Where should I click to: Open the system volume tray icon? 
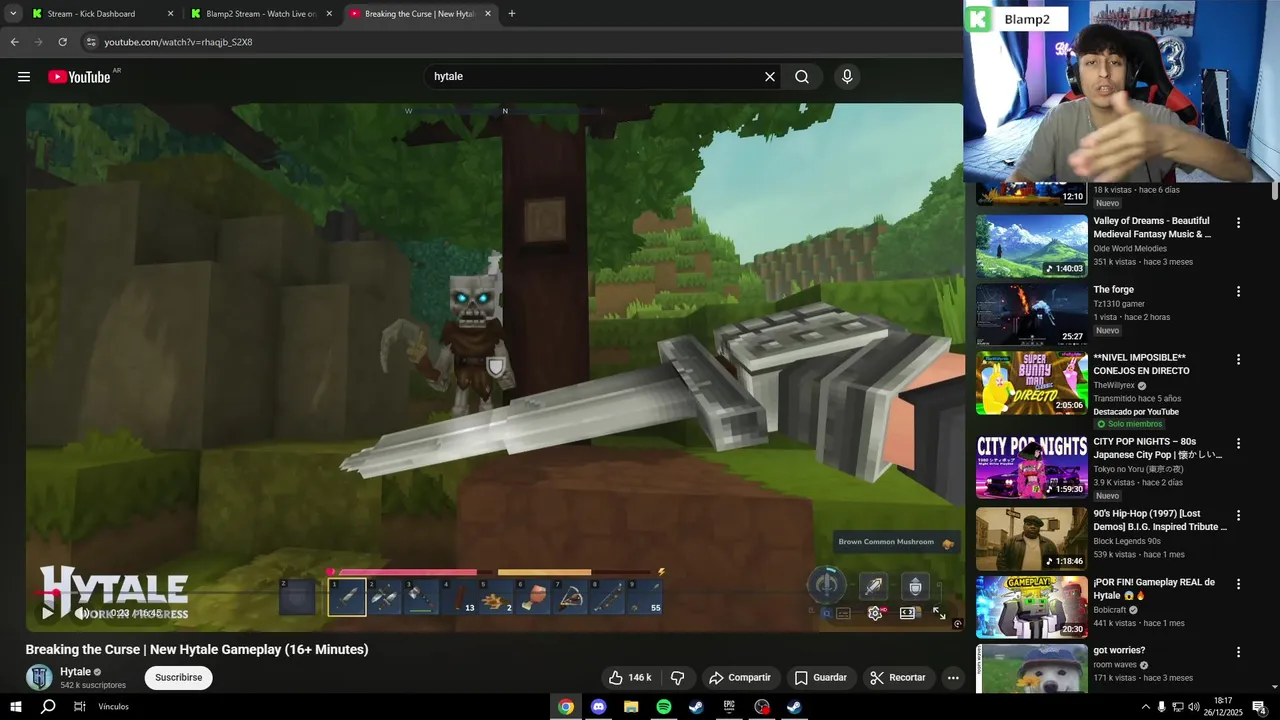point(1193,706)
